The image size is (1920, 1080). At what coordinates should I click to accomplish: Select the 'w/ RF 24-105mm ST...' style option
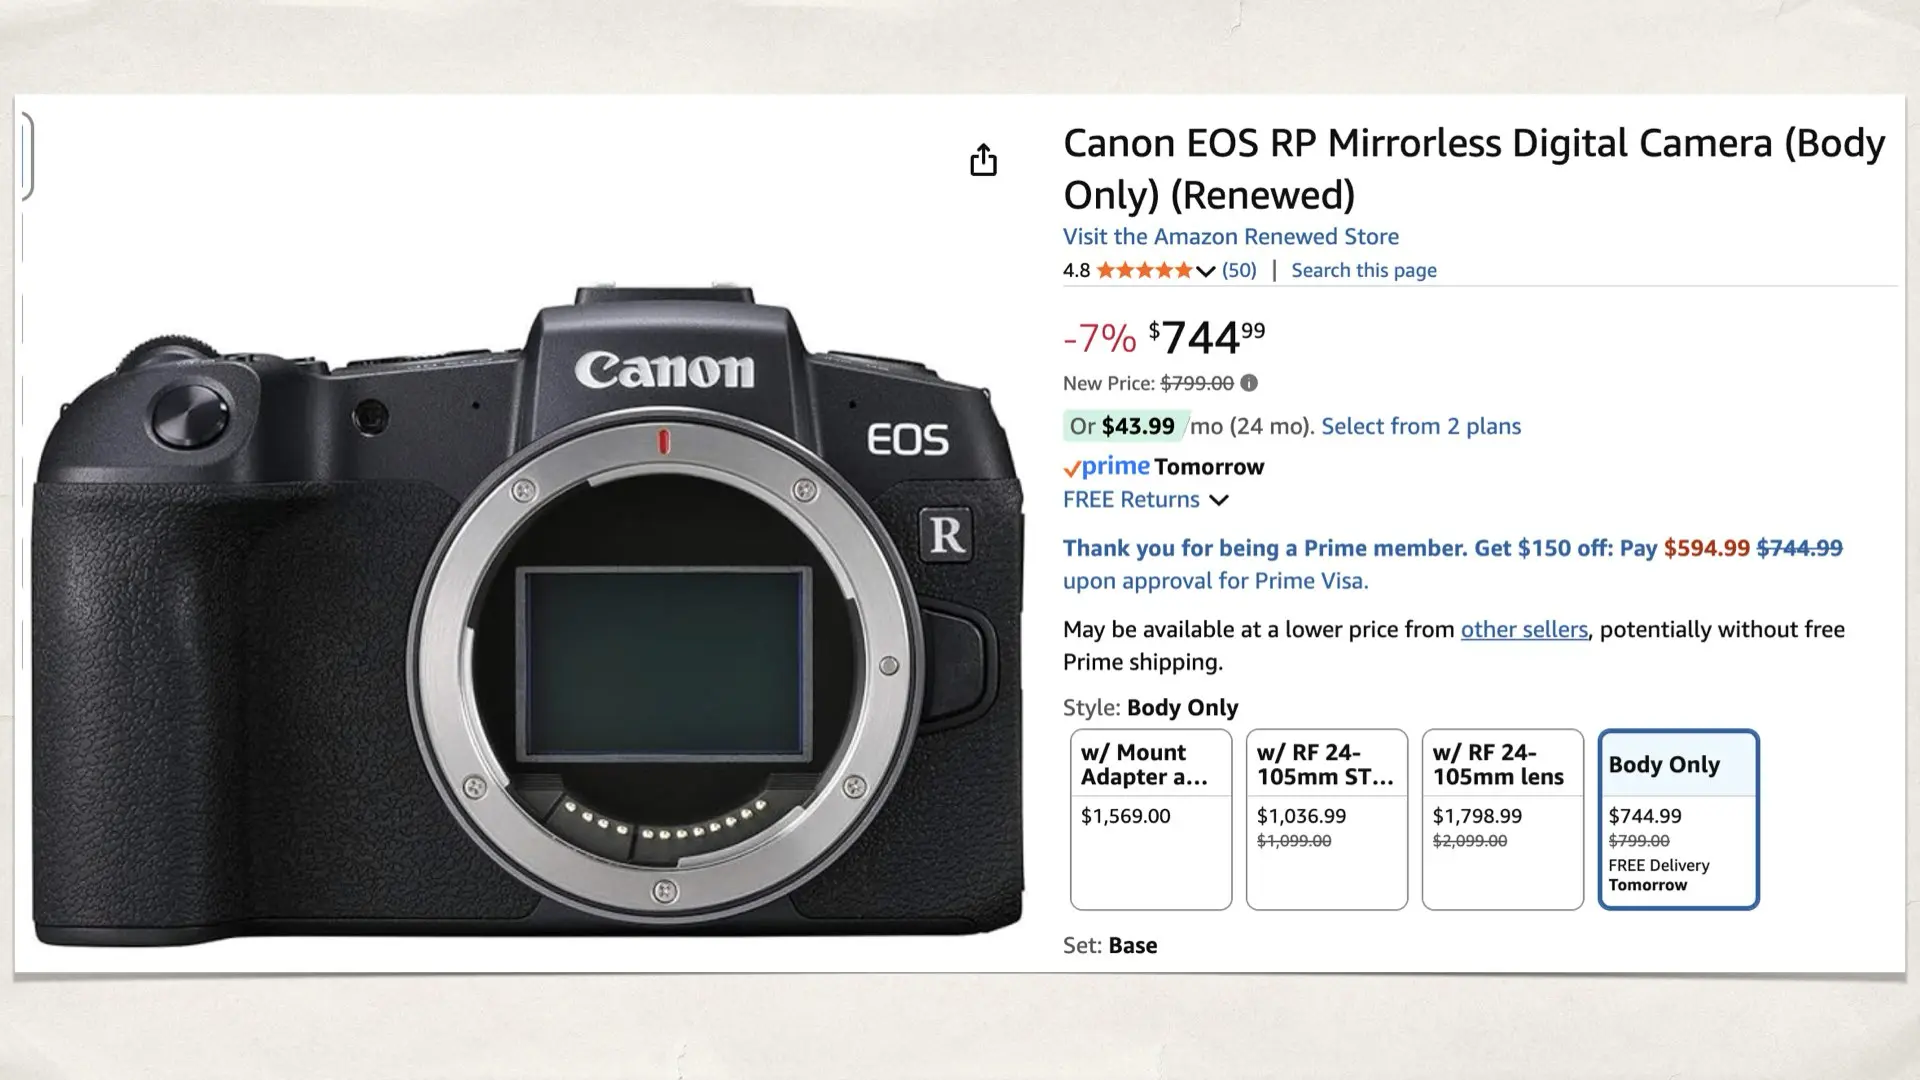(1326, 820)
